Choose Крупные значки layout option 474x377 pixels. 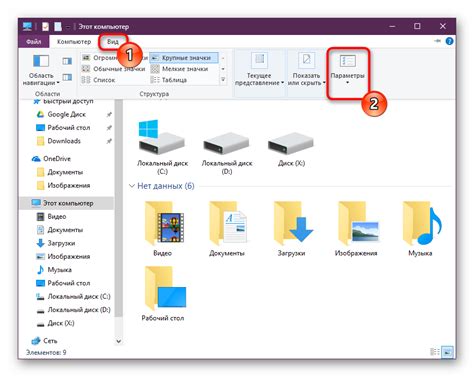[184, 58]
